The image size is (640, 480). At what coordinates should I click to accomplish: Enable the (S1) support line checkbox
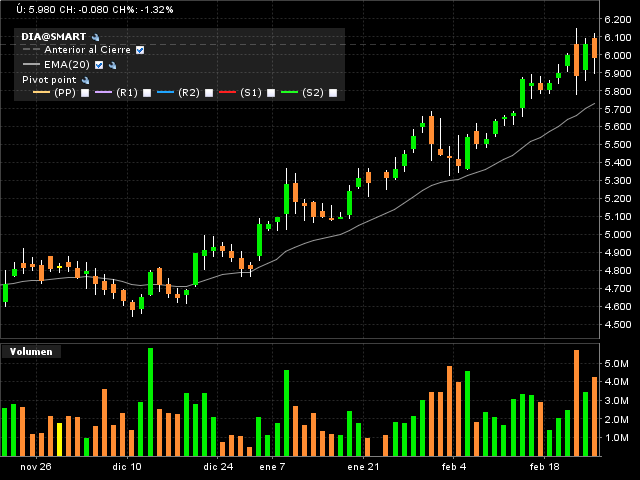(x=271, y=93)
